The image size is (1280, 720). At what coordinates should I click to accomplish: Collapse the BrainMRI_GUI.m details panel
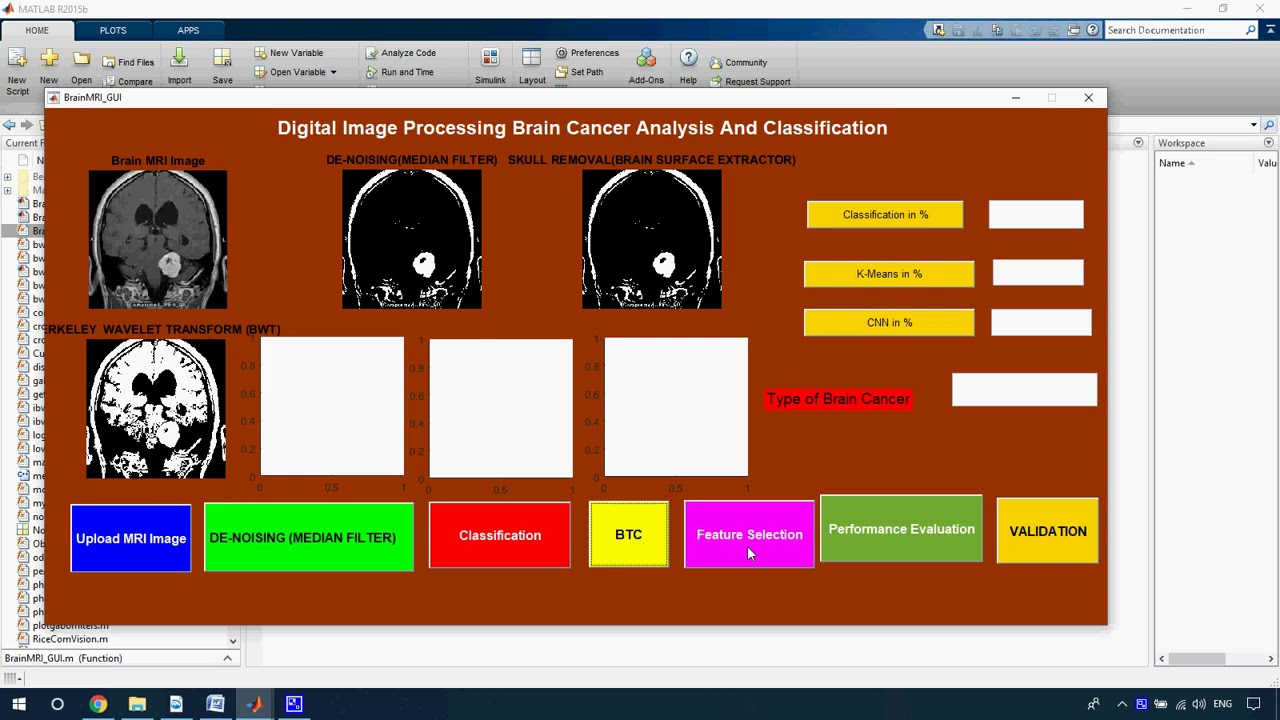pos(227,658)
